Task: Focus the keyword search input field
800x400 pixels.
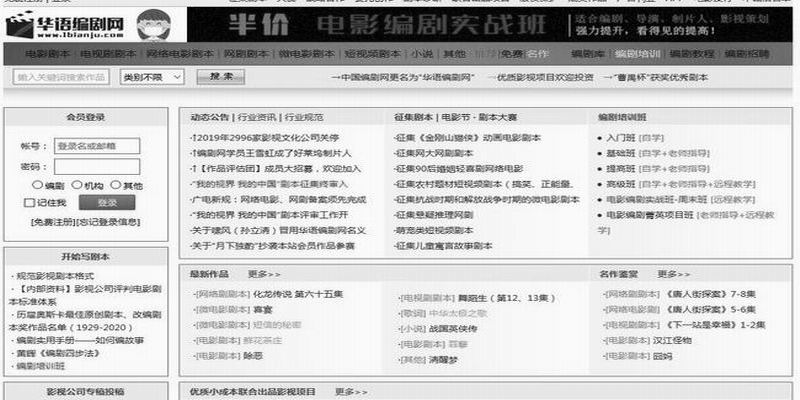Action: (61, 78)
